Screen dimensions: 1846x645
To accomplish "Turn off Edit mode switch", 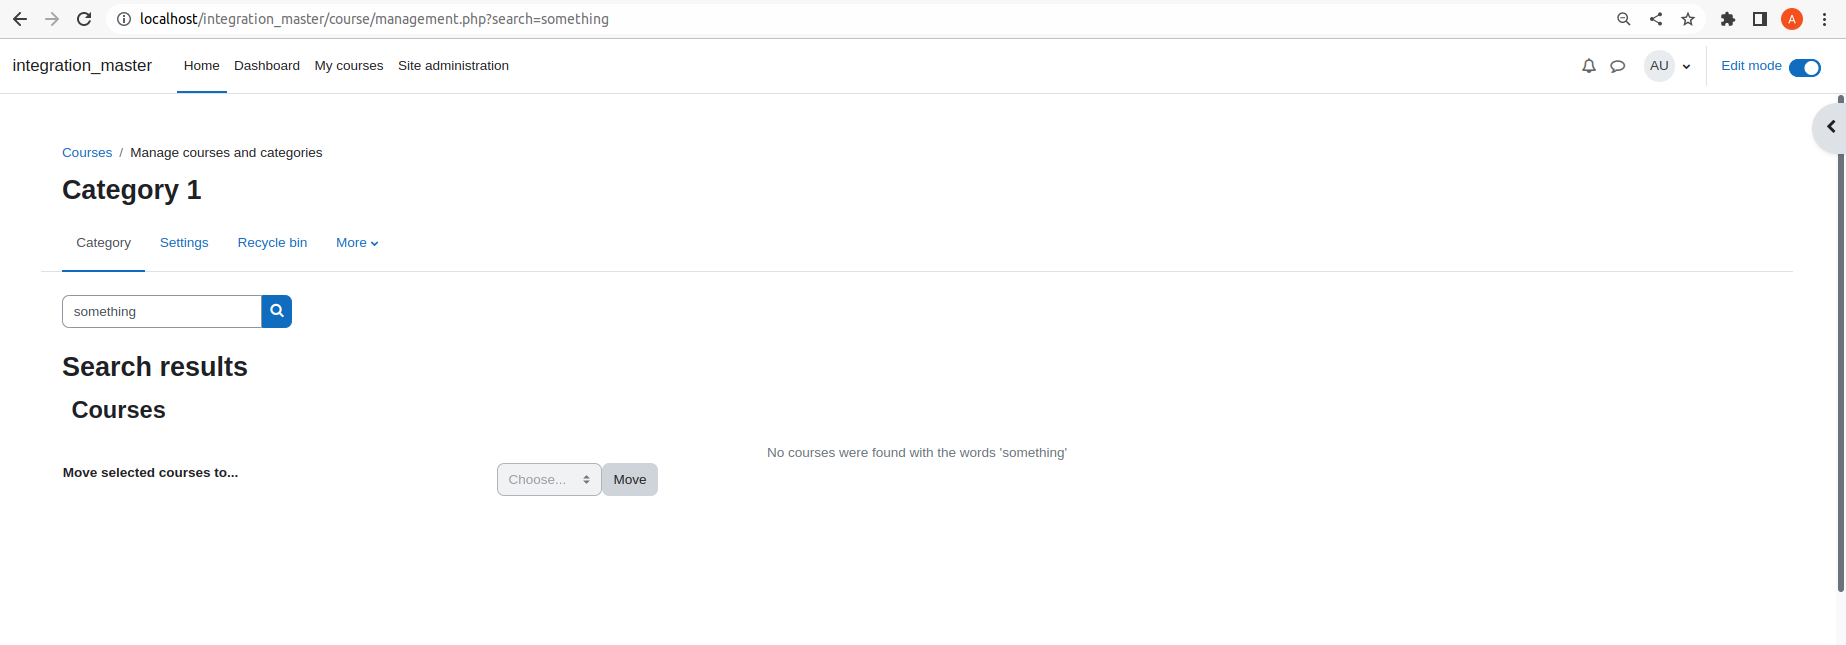I will click(1805, 67).
